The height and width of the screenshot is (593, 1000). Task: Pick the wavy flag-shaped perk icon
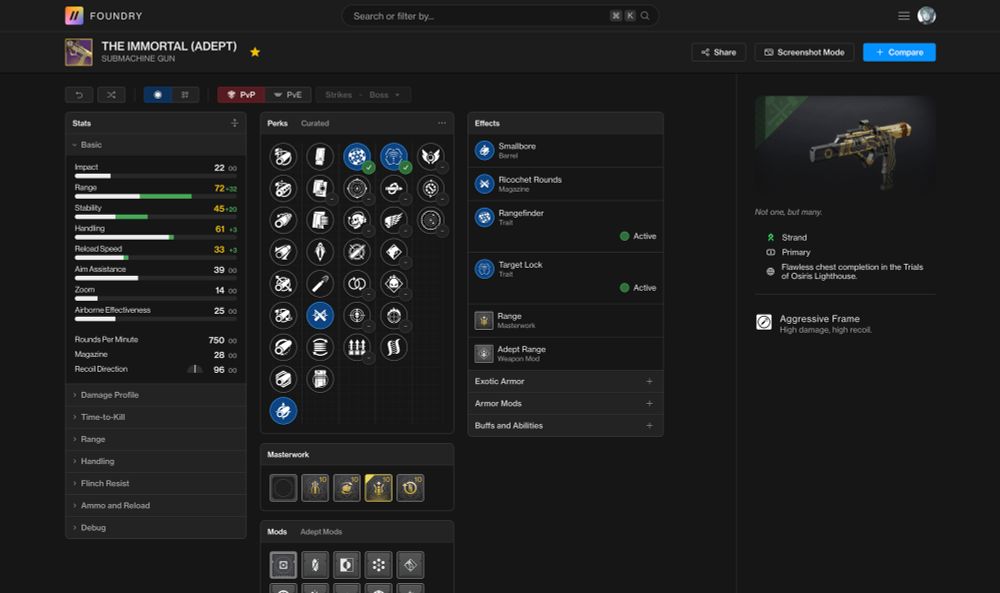click(394, 348)
